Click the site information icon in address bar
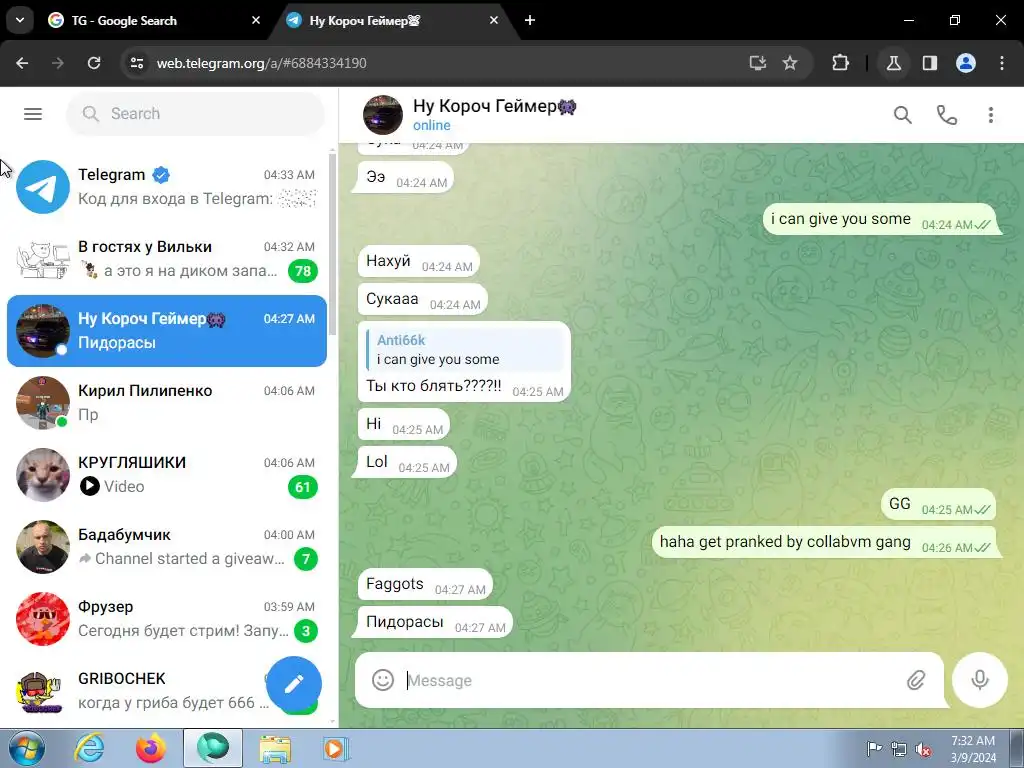1024x768 pixels. (x=136, y=63)
